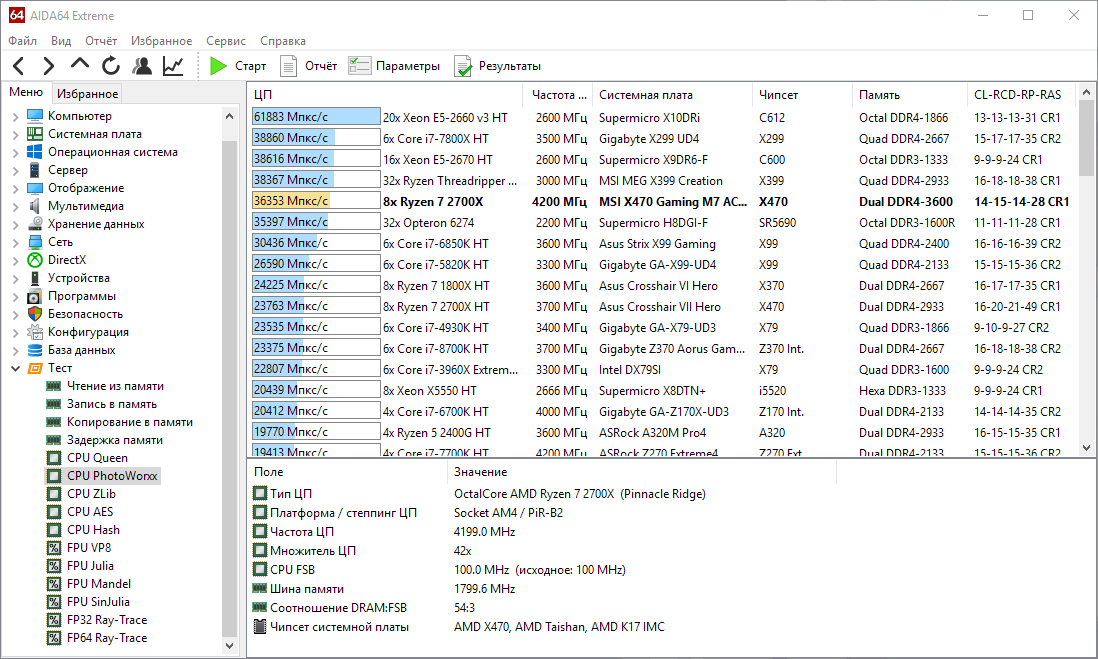Expand the База данных tree node
The width and height of the screenshot is (1098, 659).
(15, 350)
